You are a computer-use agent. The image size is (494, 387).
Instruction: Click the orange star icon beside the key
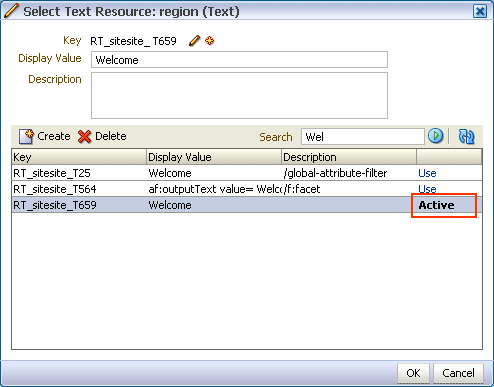click(210, 41)
